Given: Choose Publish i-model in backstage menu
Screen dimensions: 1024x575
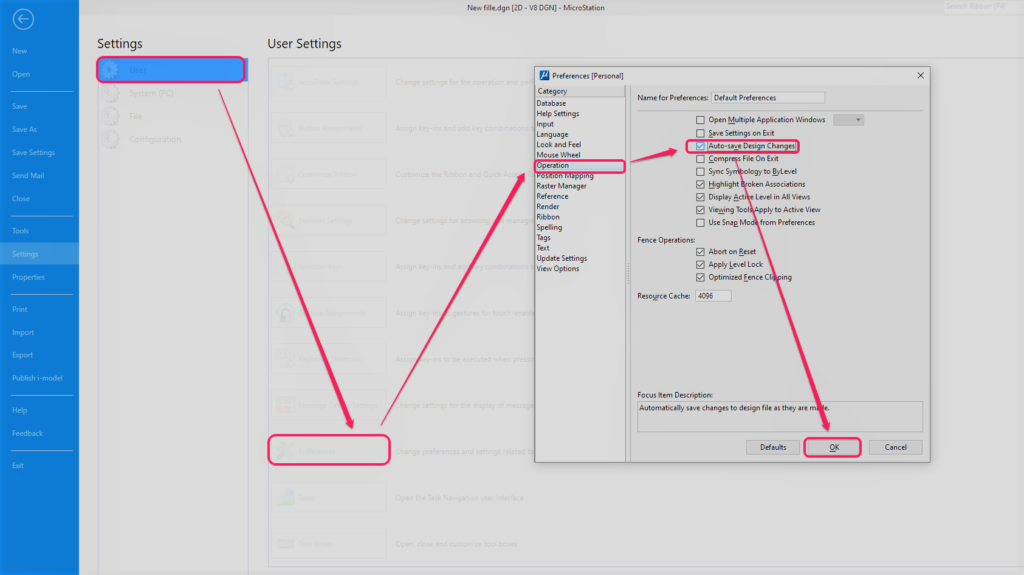Looking at the screenshot, I should pos(39,378).
